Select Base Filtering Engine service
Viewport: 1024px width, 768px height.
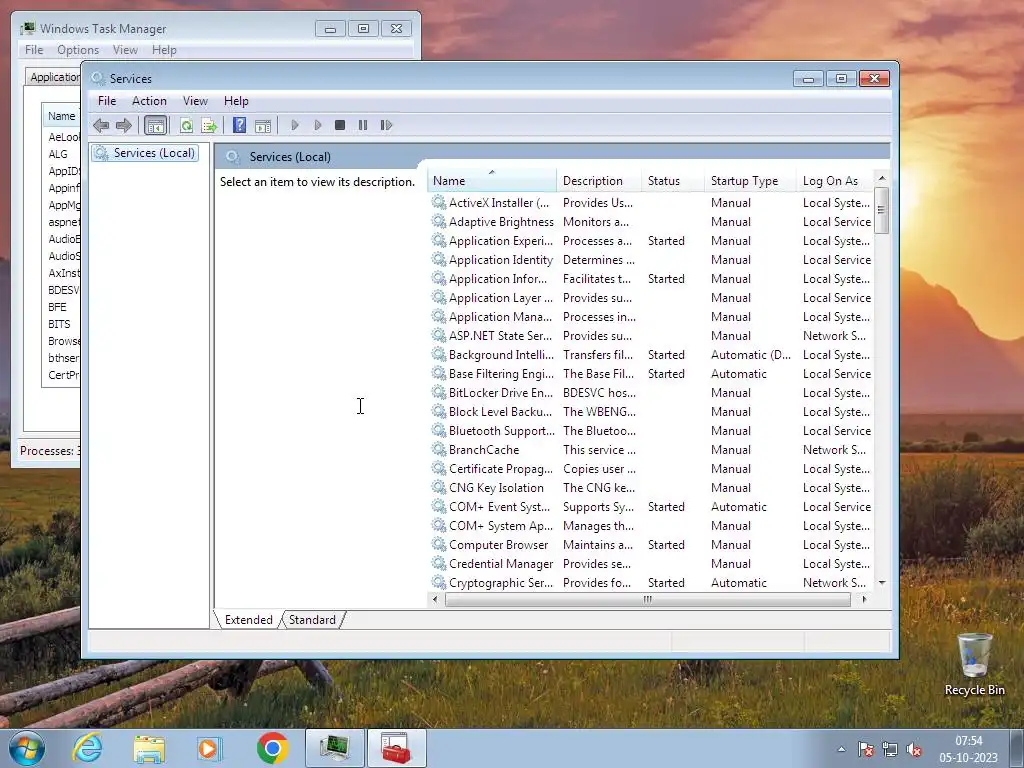coord(651,374)
